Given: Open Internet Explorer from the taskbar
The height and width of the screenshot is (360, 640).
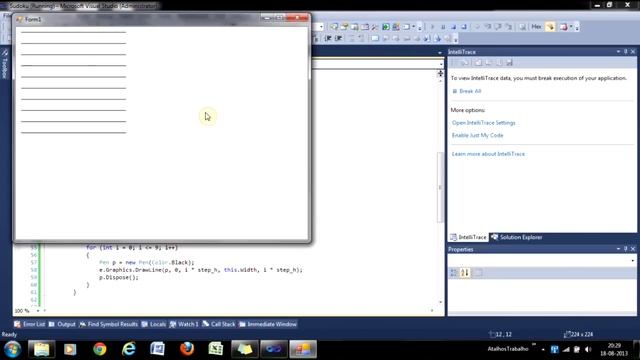Looking at the screenshot, I should (x=129, y=349).
